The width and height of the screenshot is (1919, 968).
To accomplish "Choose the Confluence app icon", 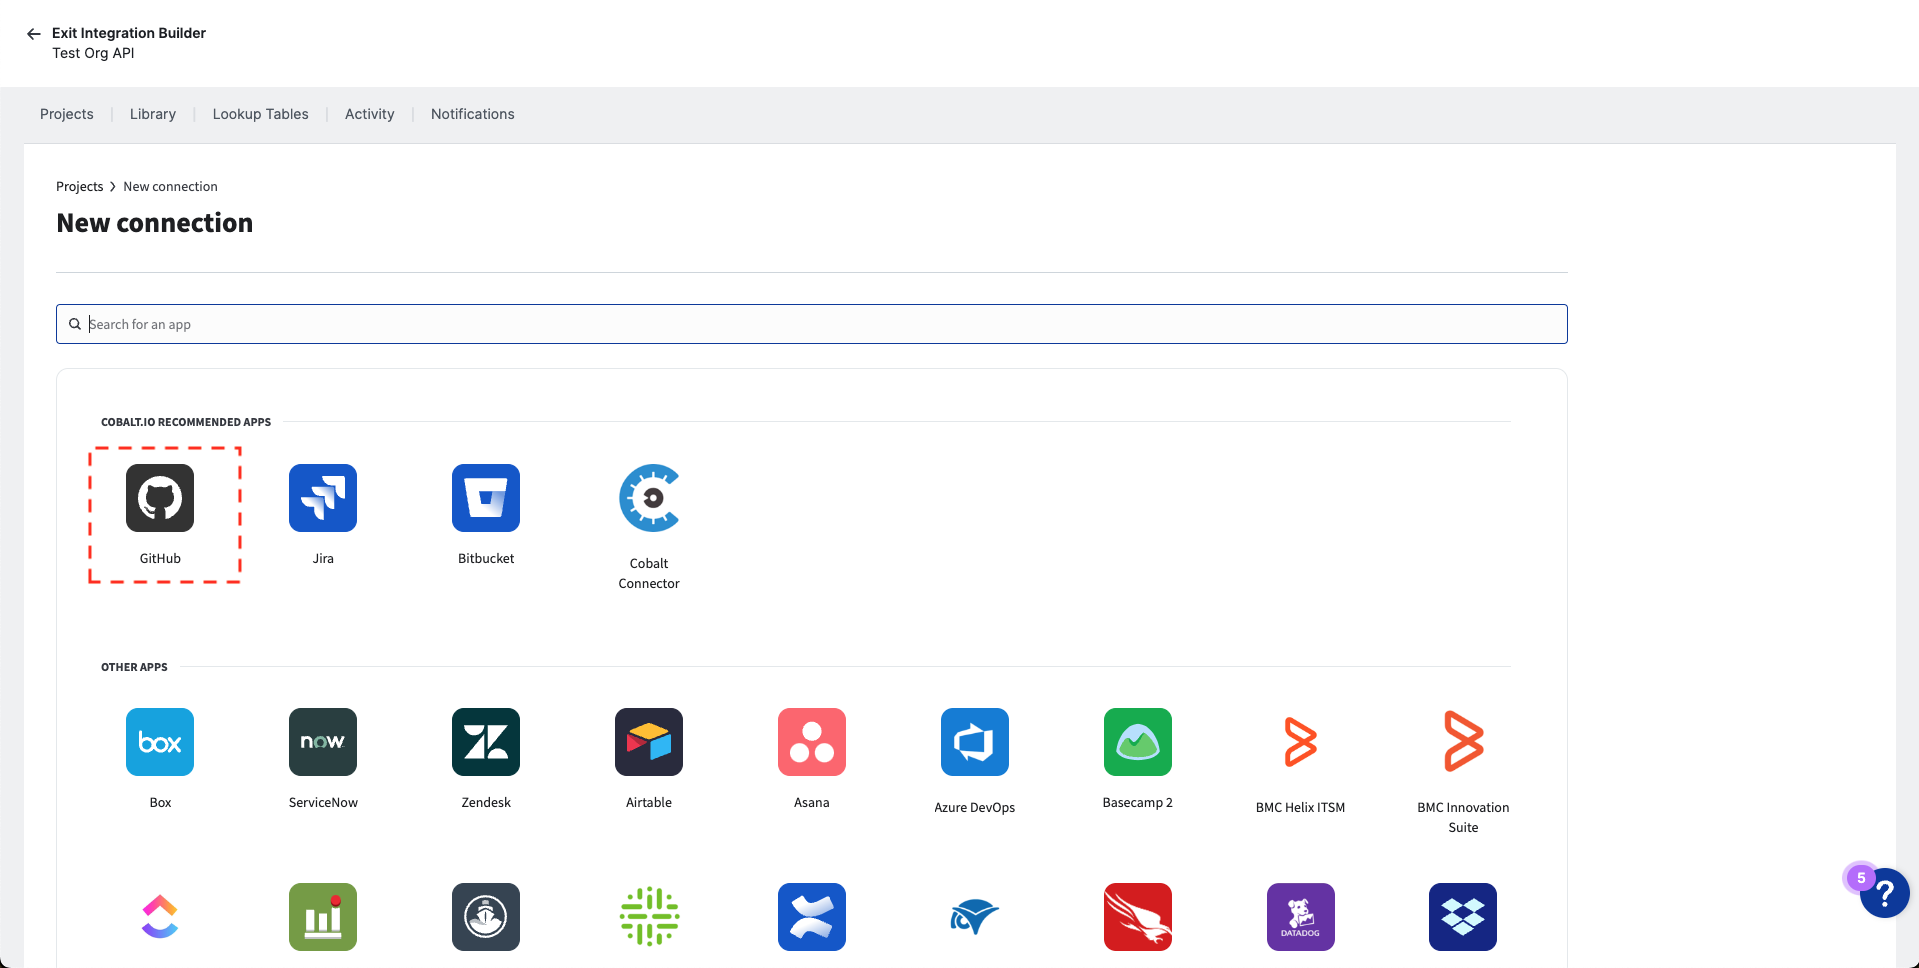I will tap(812, 917).
